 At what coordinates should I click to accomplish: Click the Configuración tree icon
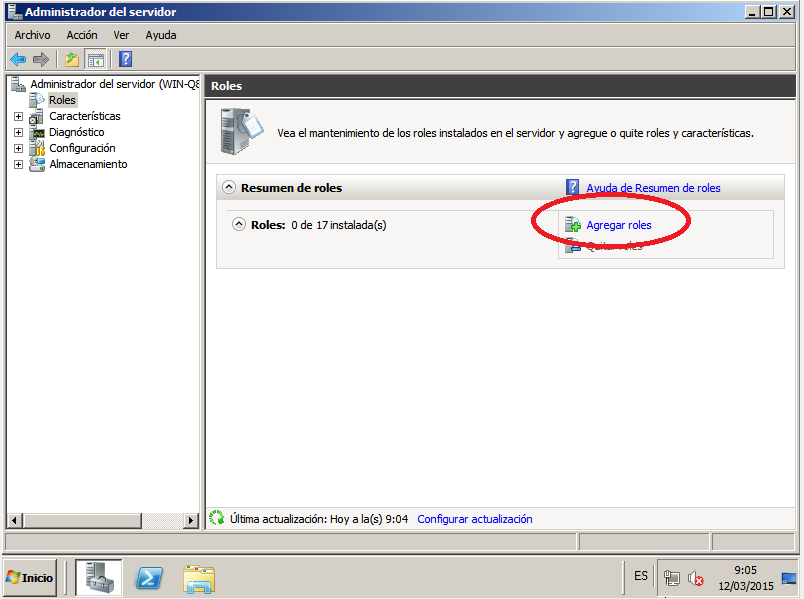(37, 148)
